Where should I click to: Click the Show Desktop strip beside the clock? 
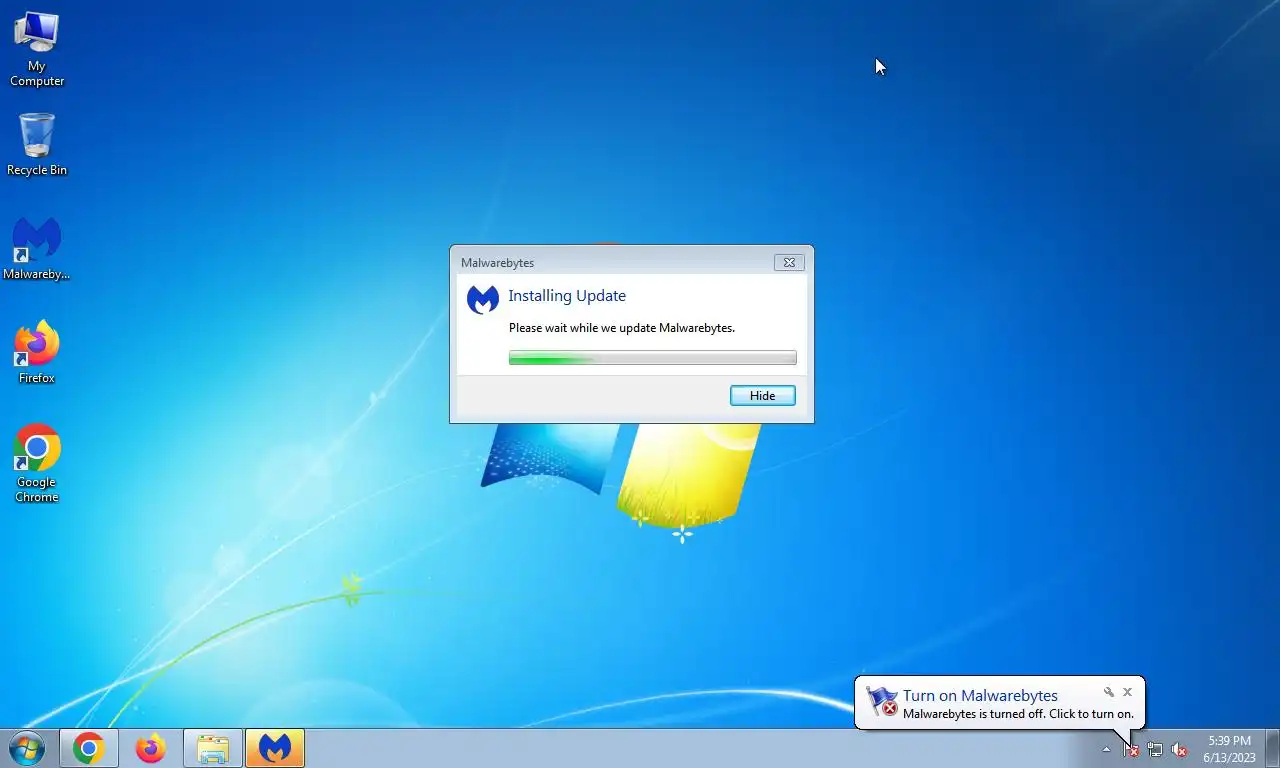(1272, 749)
